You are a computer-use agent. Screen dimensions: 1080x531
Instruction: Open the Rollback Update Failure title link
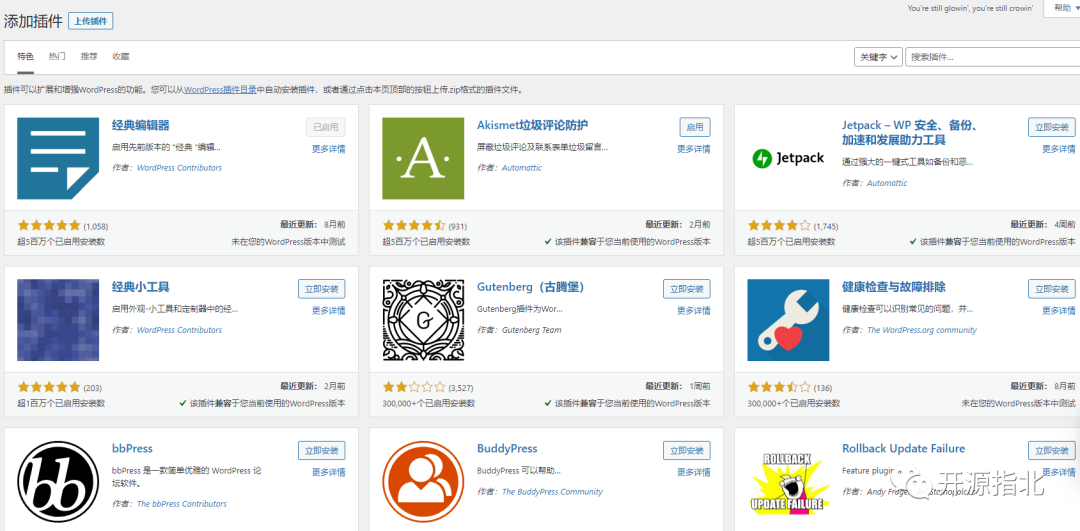(x=904, y=448)
